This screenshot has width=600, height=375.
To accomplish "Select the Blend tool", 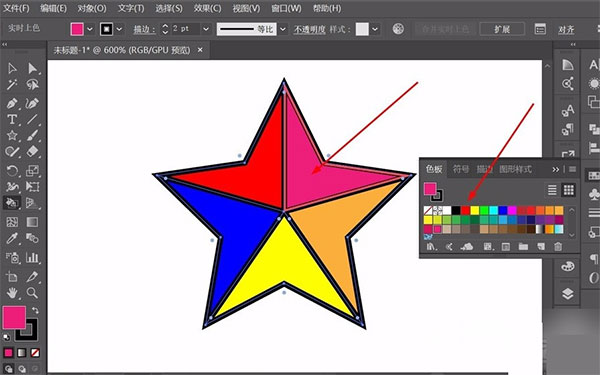I will (x=33, y=238).
